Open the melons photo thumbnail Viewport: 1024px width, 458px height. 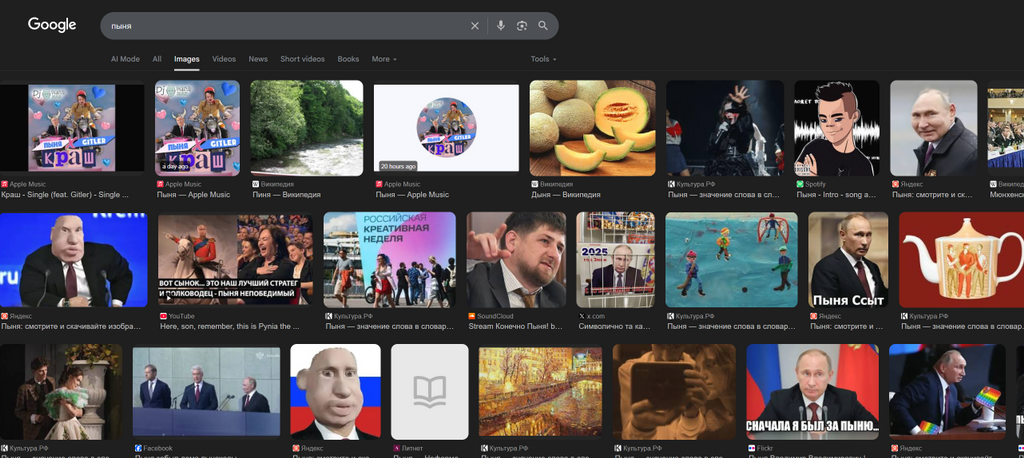coord(592,128)
